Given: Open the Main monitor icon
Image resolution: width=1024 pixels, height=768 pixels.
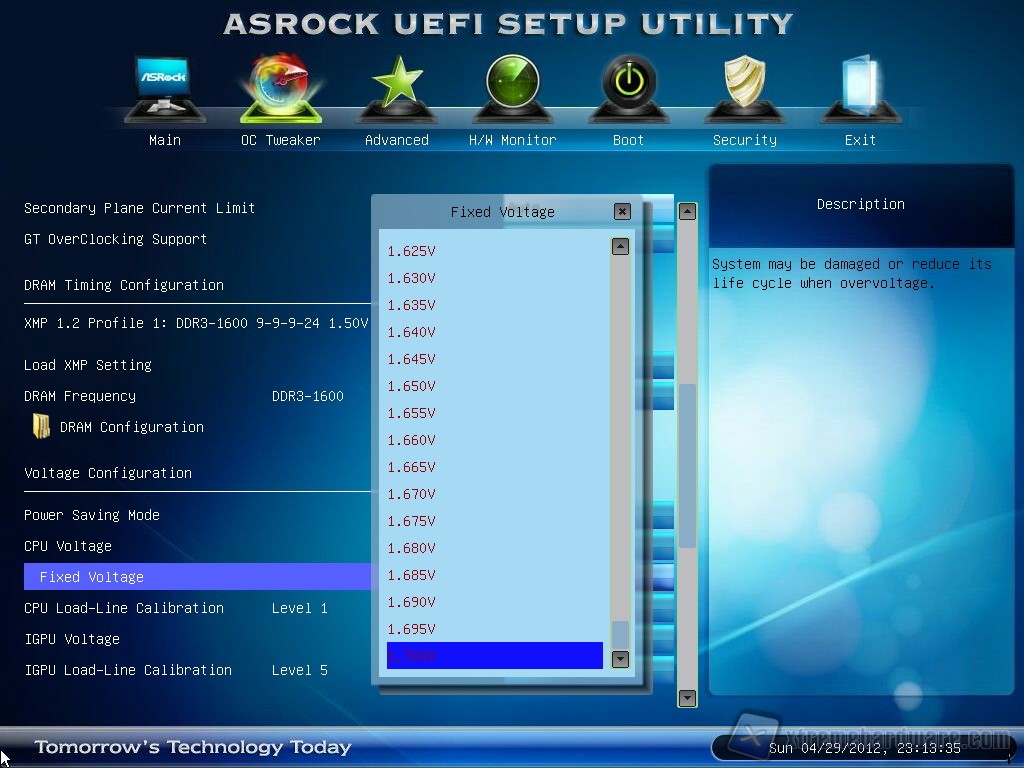Looking at the screenshot, I should pos(164,90).
